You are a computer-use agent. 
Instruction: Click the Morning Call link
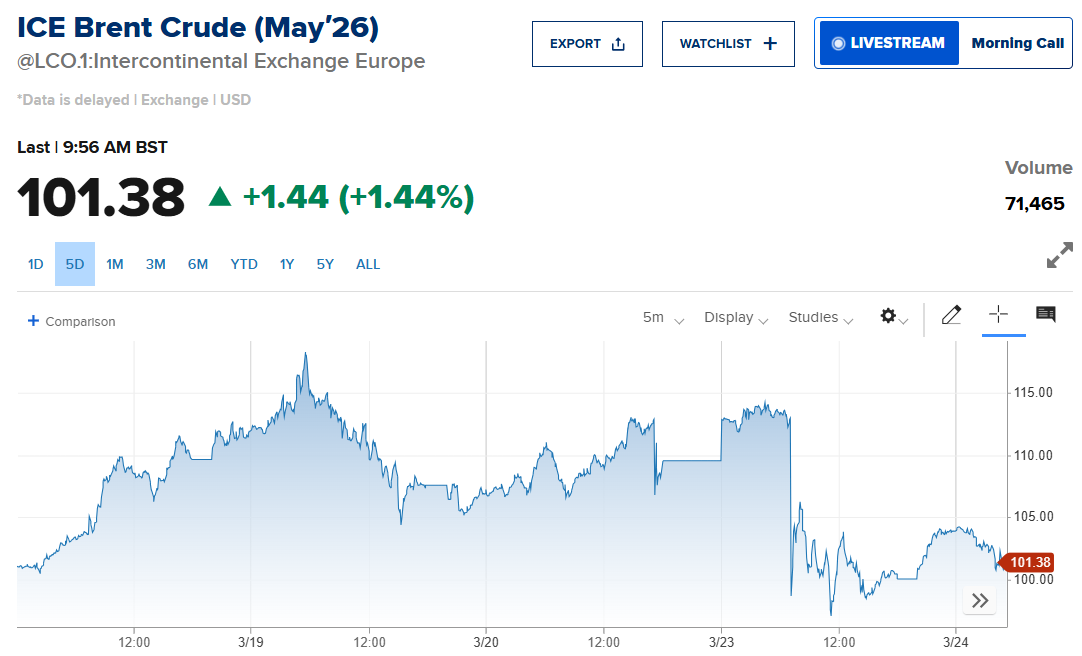1017,44
